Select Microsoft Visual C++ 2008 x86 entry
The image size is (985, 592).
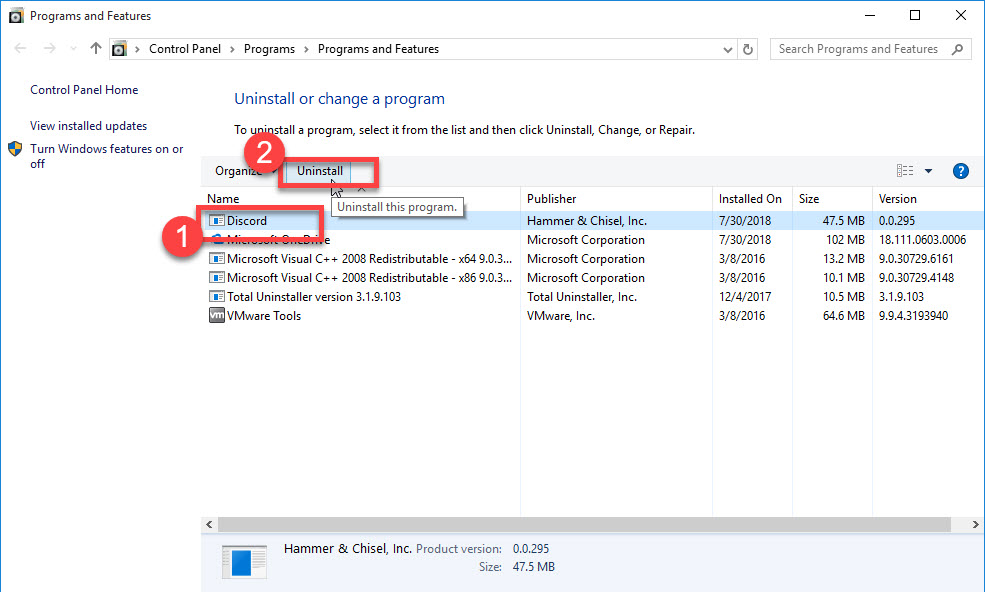coord(369,278)
